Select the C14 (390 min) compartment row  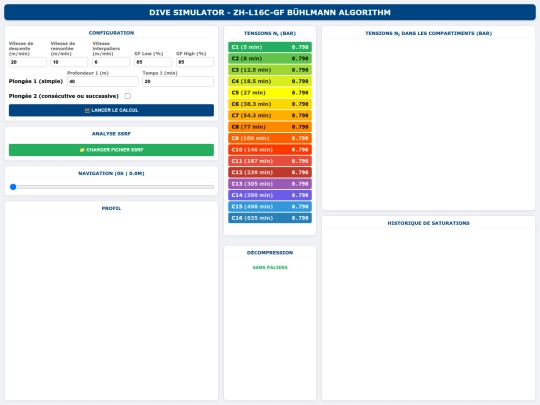point(270,195)
